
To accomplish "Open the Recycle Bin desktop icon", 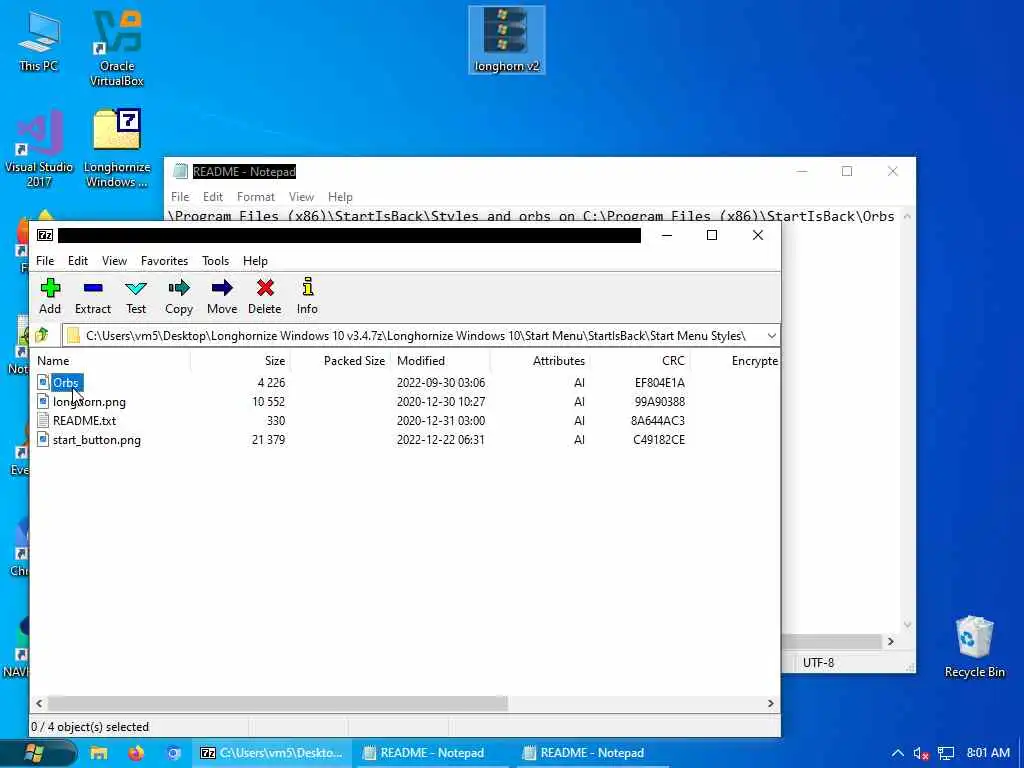I will pos(974,647).
